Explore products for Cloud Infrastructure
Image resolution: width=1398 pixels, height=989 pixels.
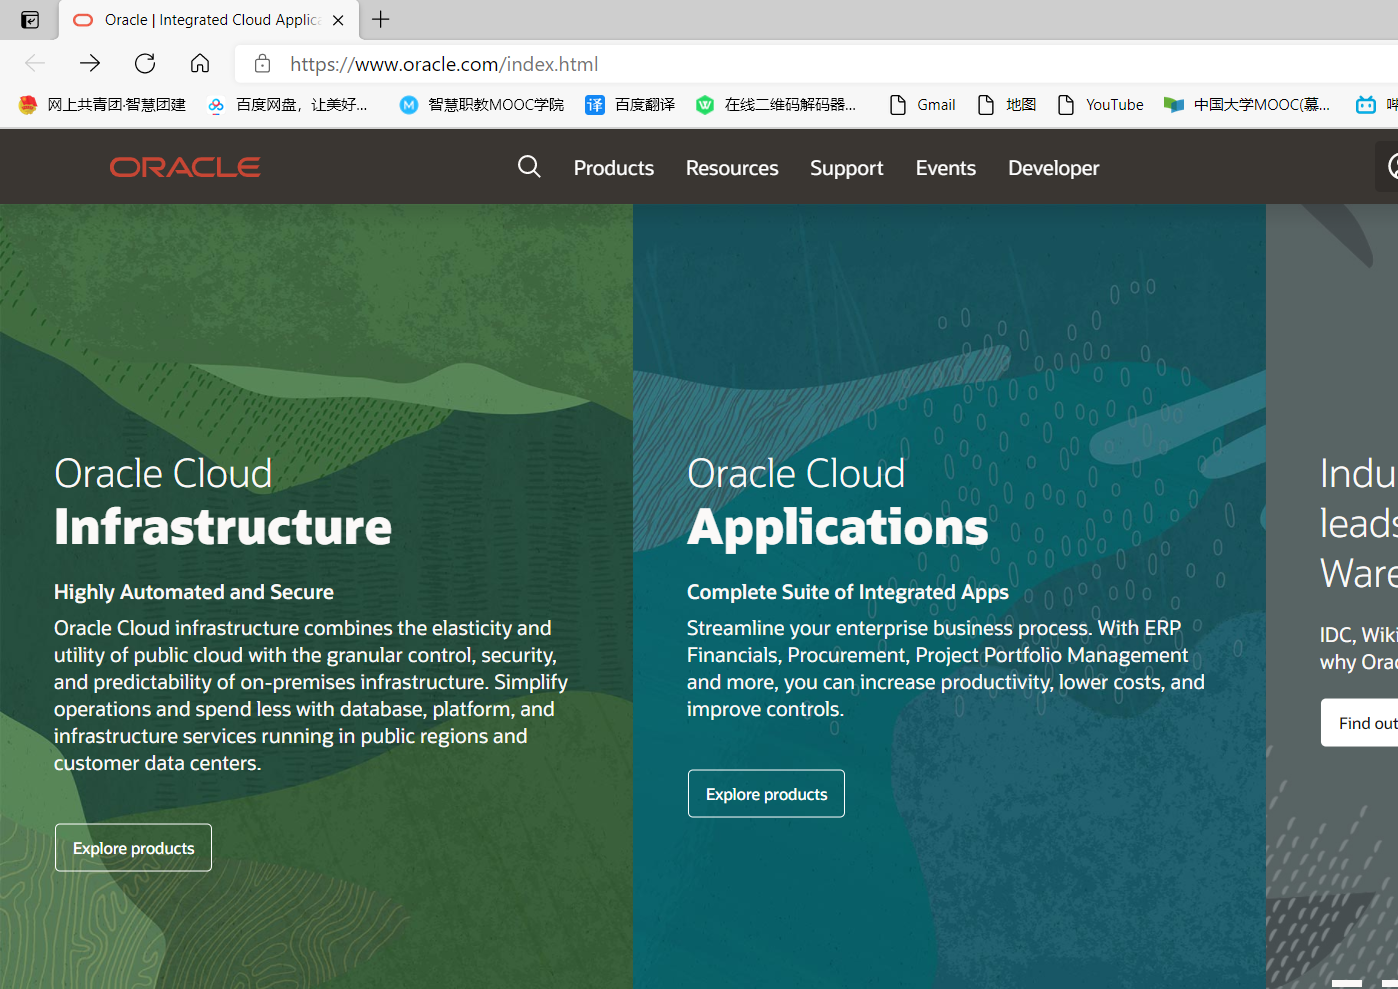133,848
